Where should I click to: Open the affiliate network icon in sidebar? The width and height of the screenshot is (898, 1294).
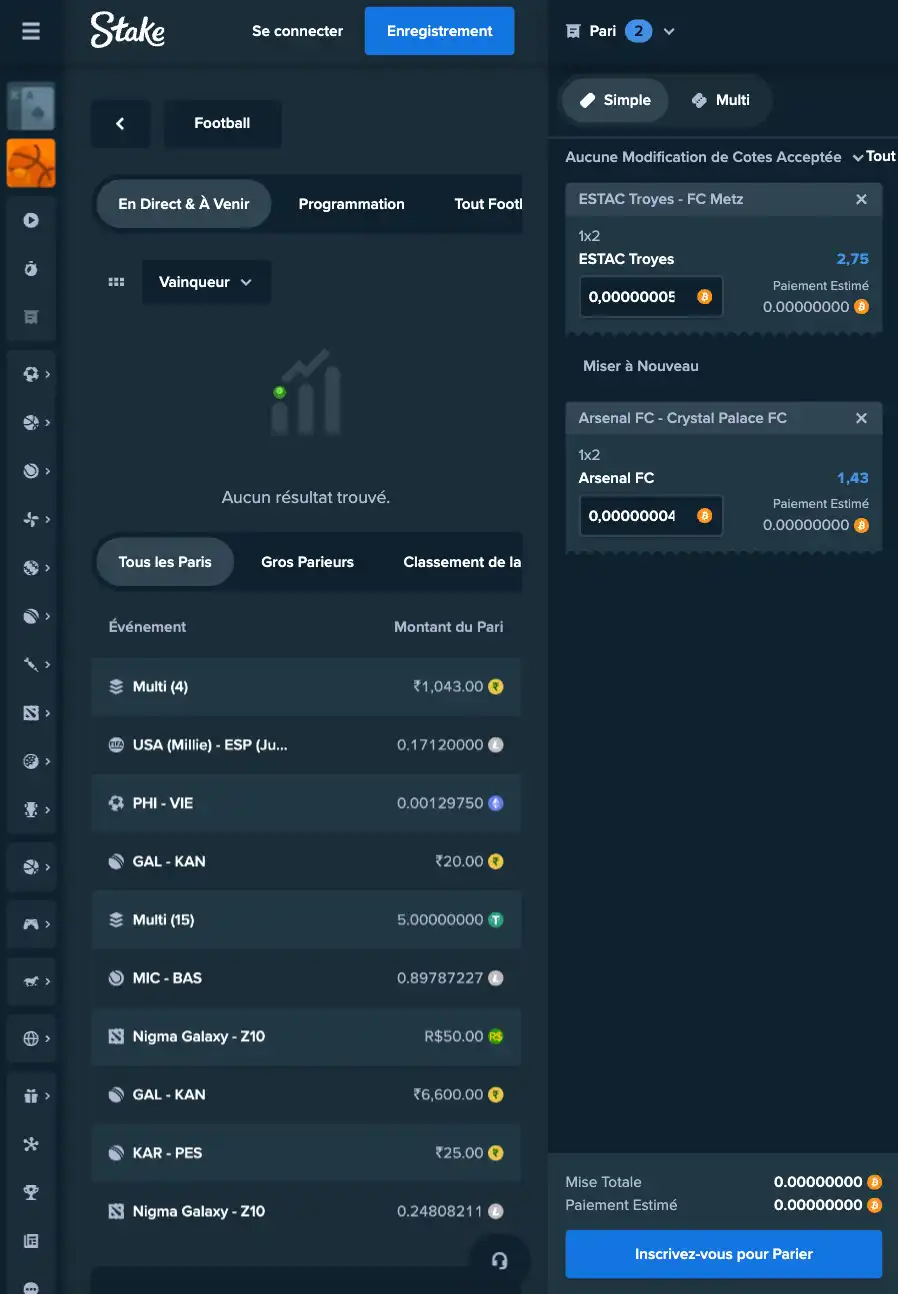coord(31,1144)
